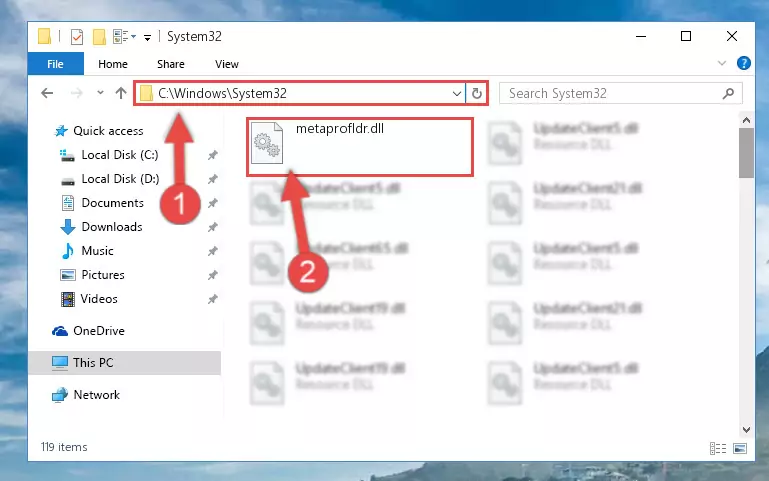Click the Network icon in sidebar
The width and height of the screenshot is (769, 481).
click(60, 395)
